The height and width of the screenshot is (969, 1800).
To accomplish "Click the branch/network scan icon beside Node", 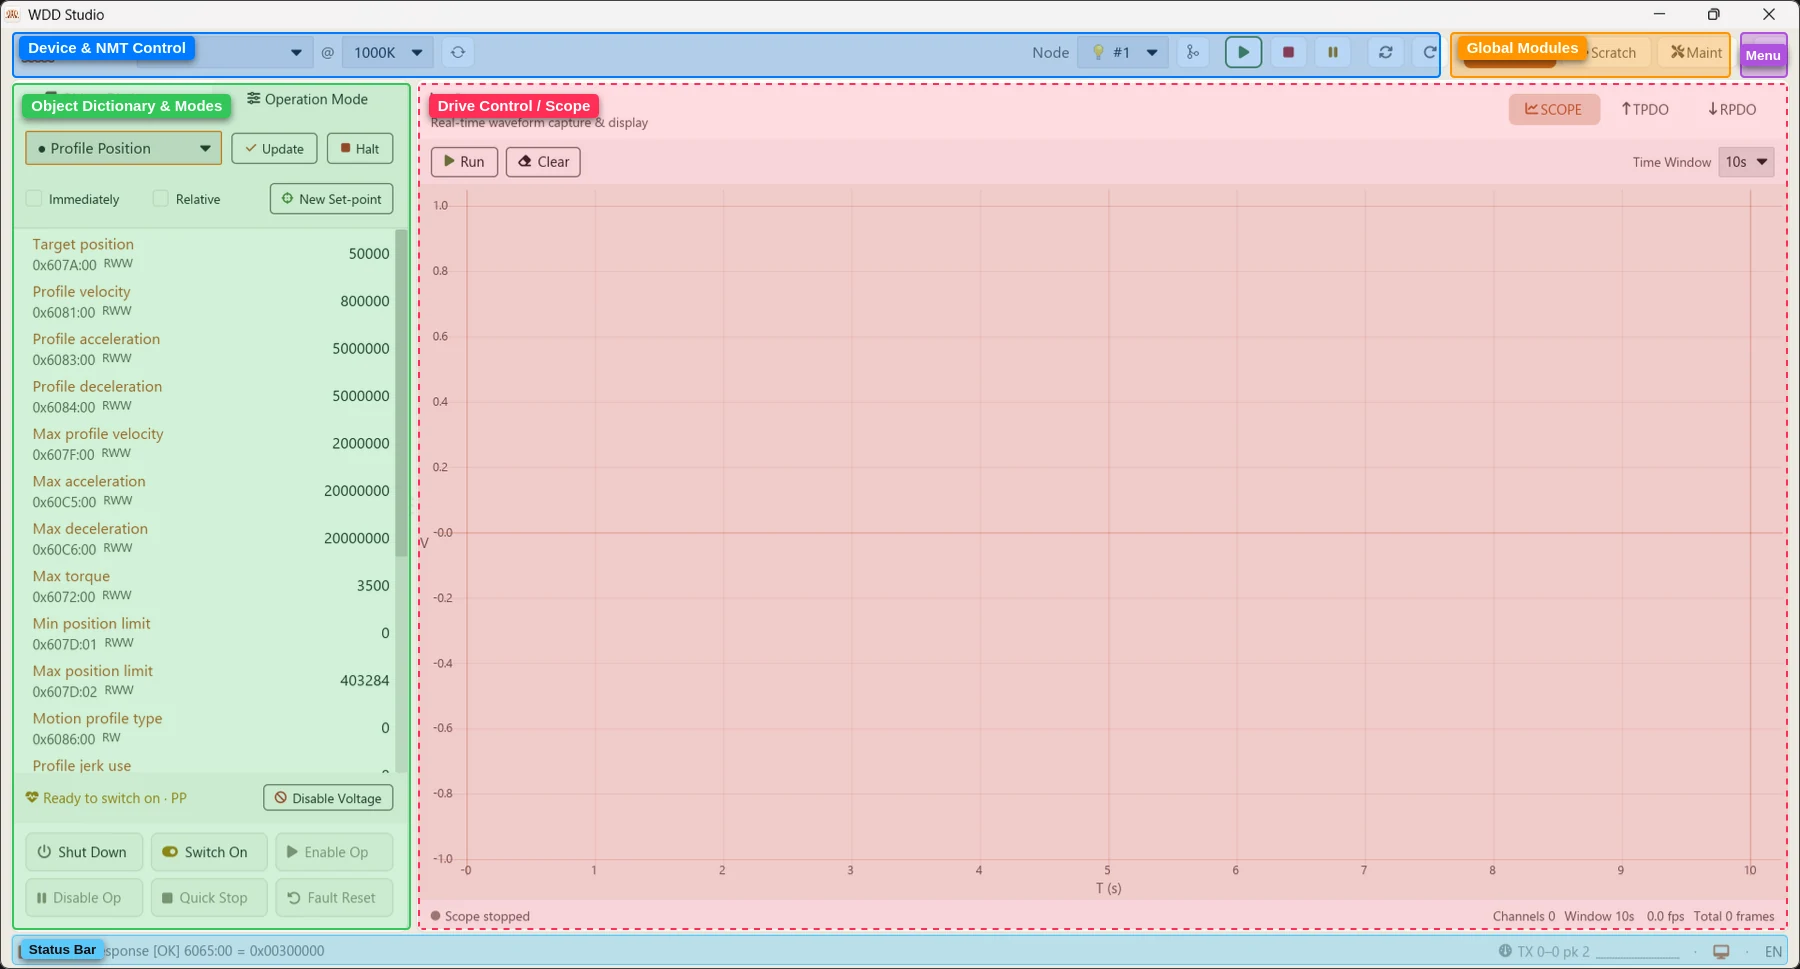I will pyautogui.click(x=1192, y=52).
